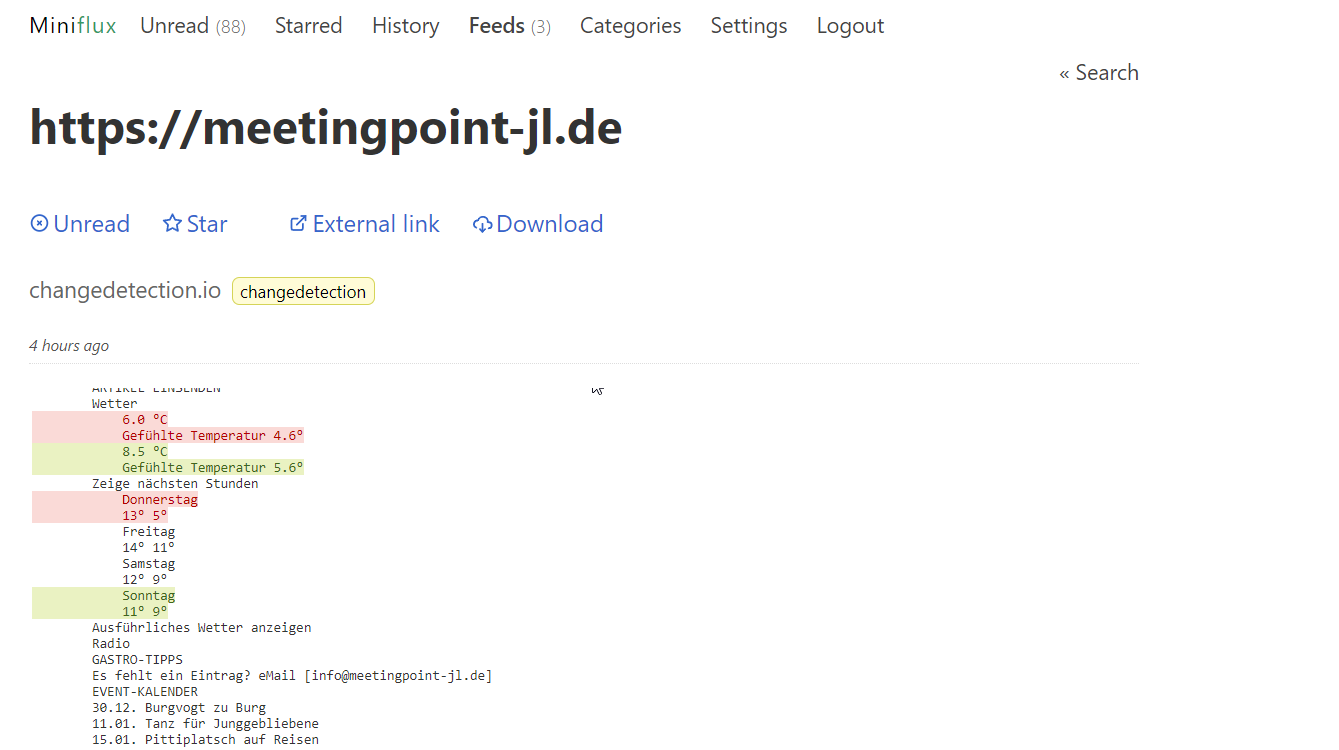Screen dimensions: 1339x750
Task: Click the changedetection category tag
Action: tap(303, 292)
